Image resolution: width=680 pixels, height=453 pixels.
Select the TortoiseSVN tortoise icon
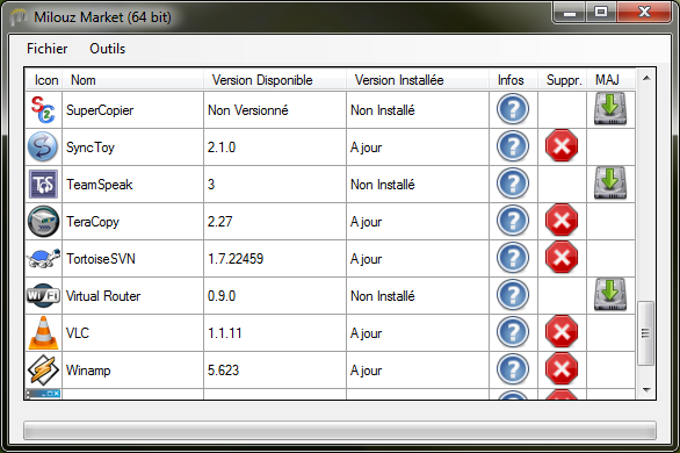[43, 258]
